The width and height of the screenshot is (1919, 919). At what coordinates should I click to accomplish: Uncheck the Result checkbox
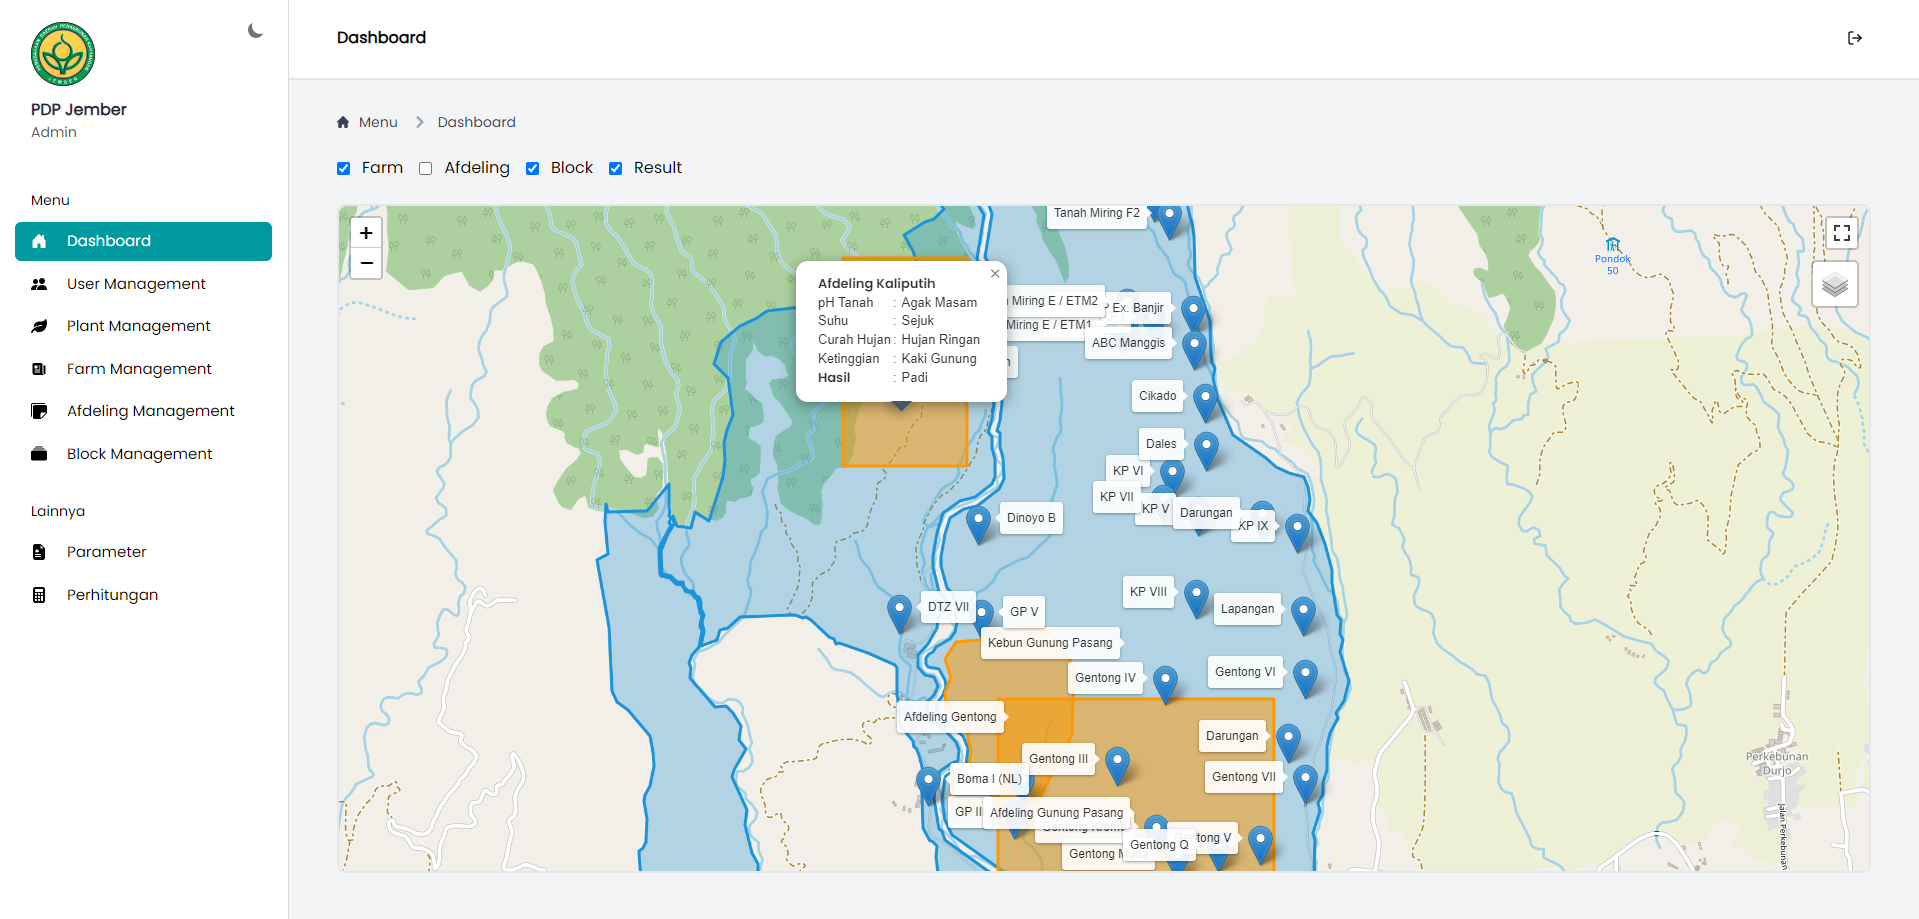click(616, 169)
